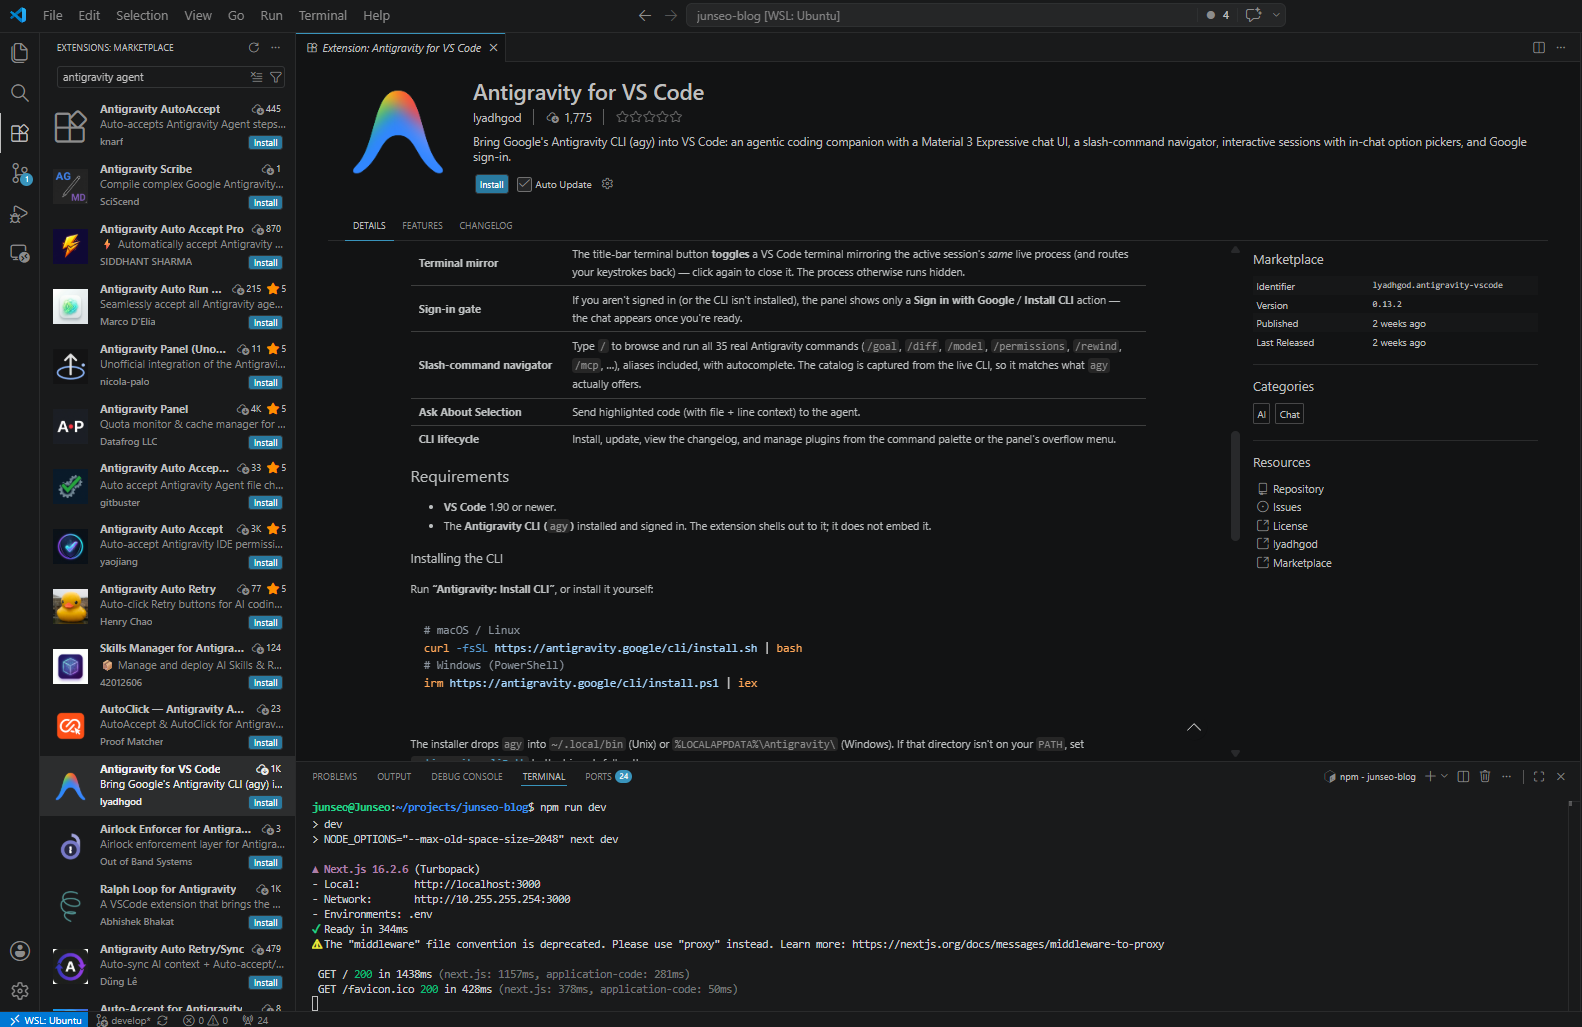Open Remote Explorer activity bar icon
1582x1027 pixels.
(19, 254)
